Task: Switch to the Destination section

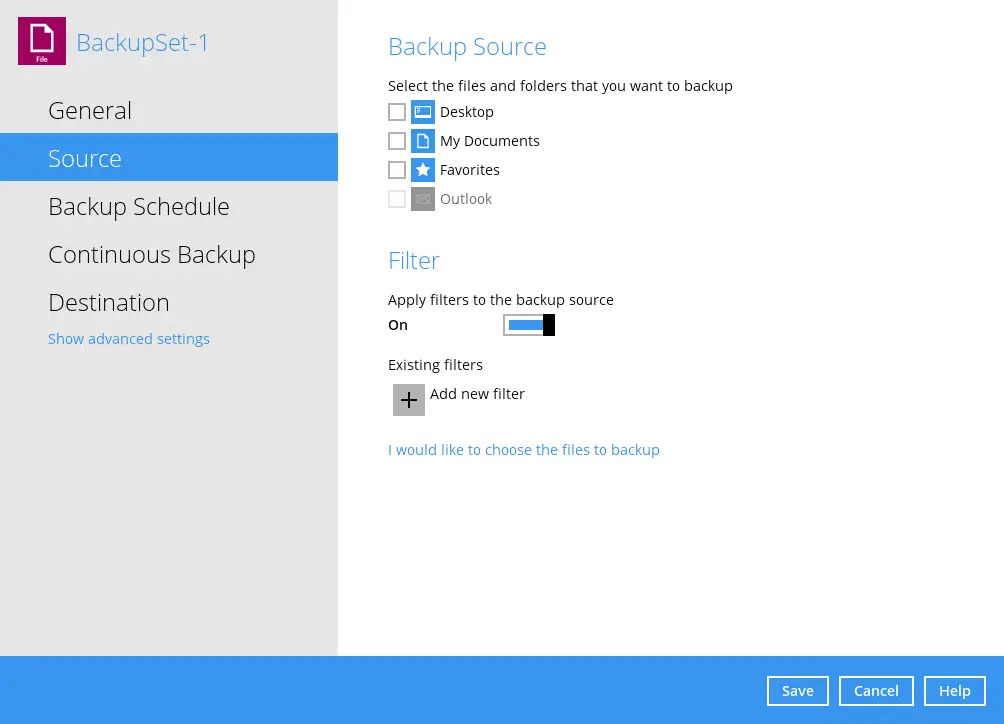Action: coord(109,303)
